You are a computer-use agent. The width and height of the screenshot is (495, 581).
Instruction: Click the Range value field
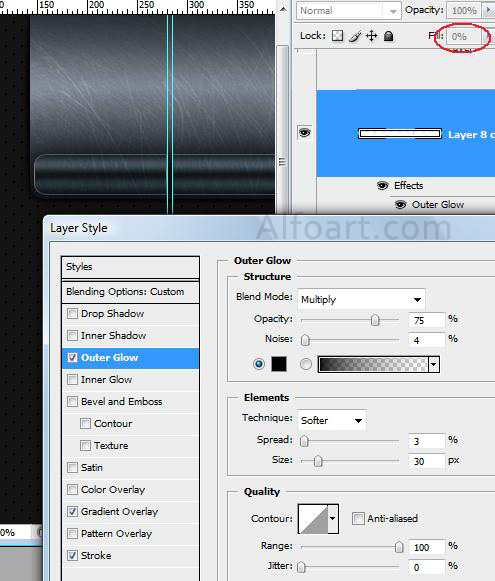426,547
